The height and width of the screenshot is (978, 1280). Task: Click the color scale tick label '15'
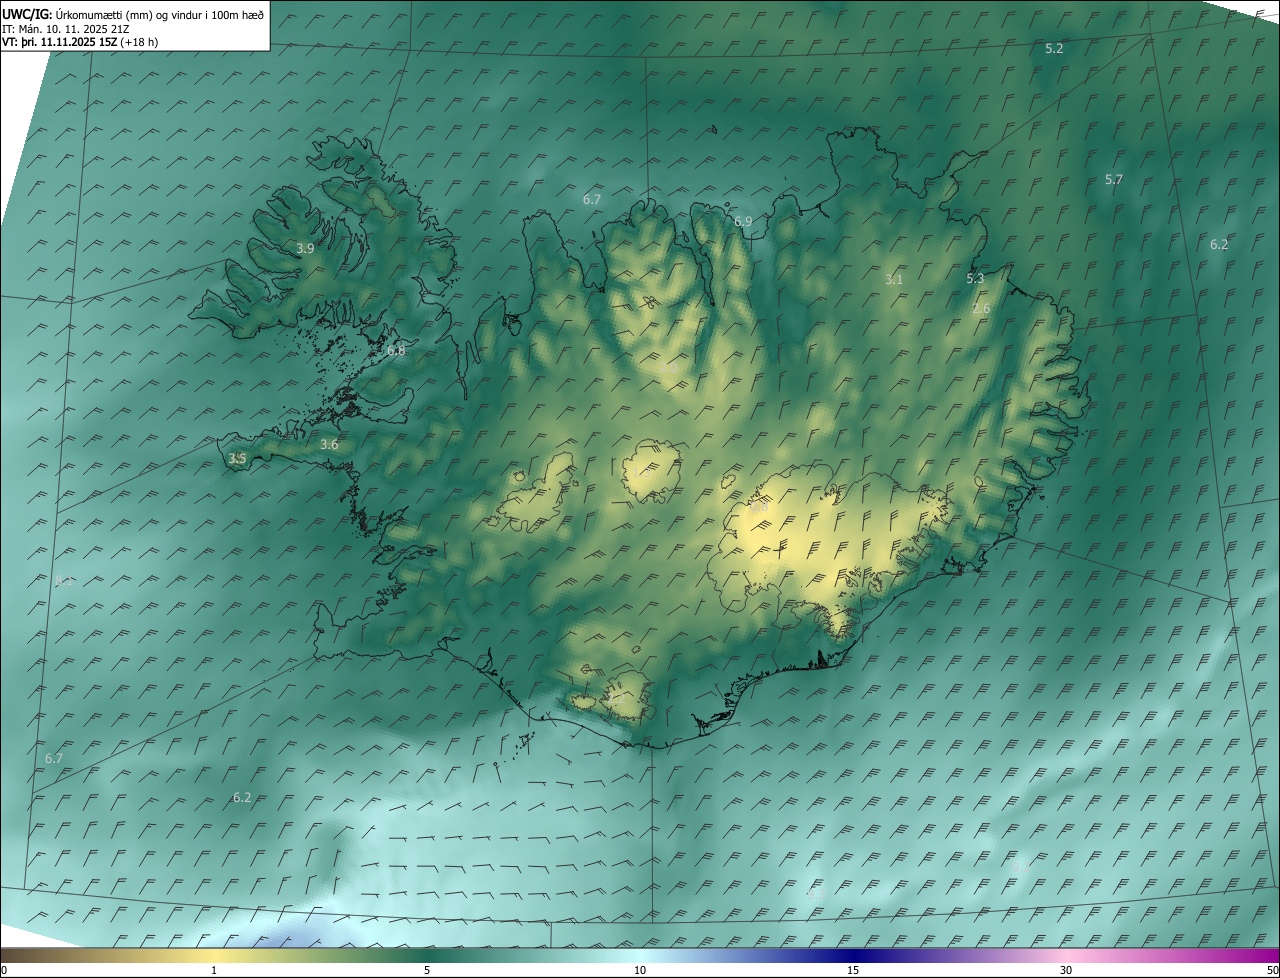853,970
